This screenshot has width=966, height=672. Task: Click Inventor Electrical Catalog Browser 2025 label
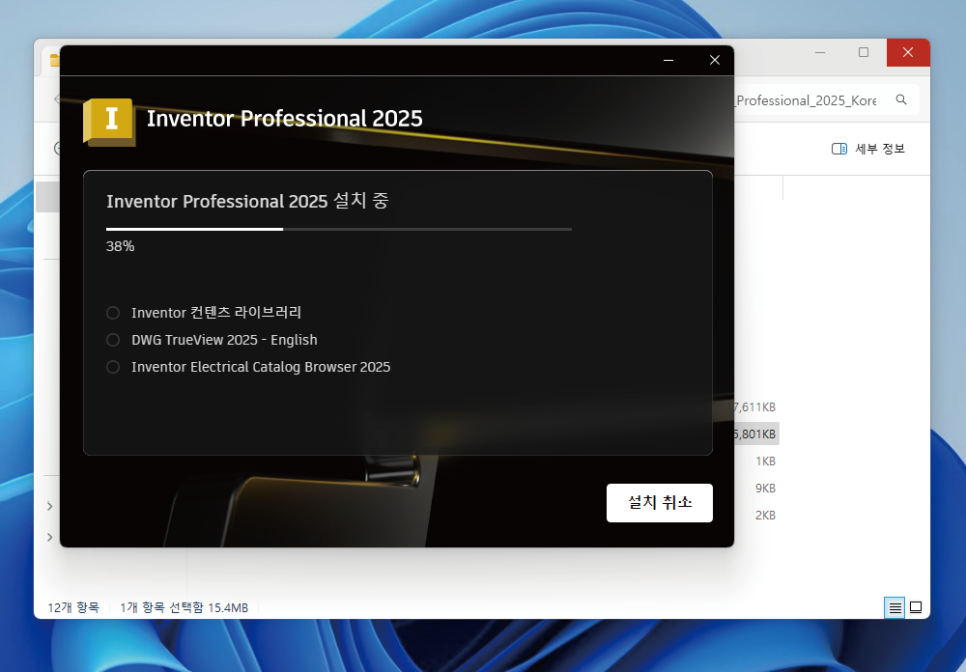click(x=261, y=367)
